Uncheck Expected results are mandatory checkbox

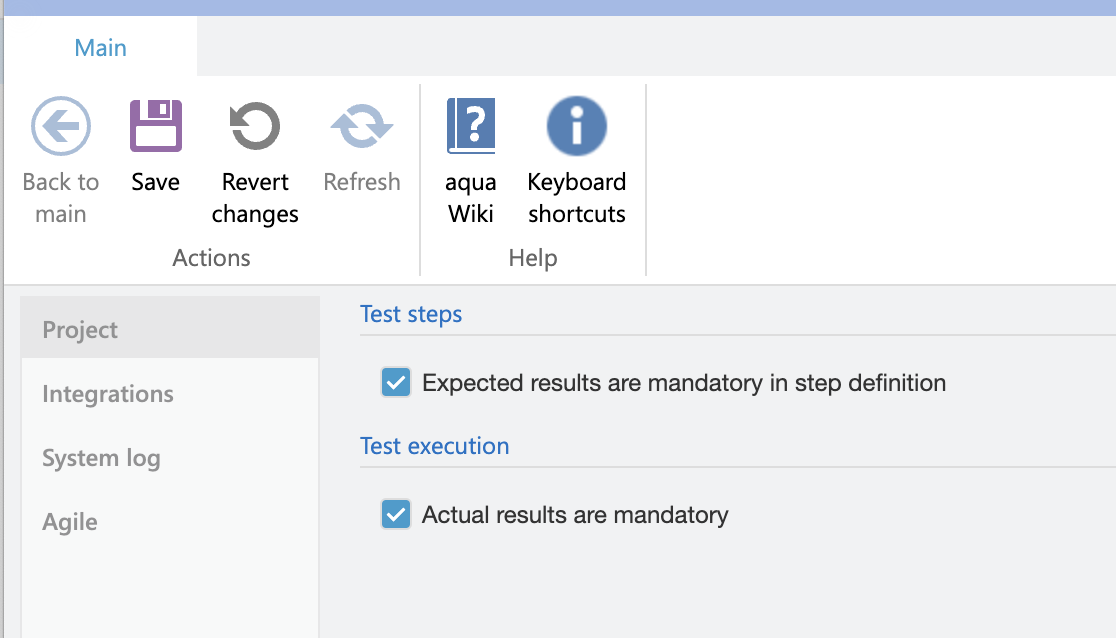pyautogui.click(x=396, y=382)
